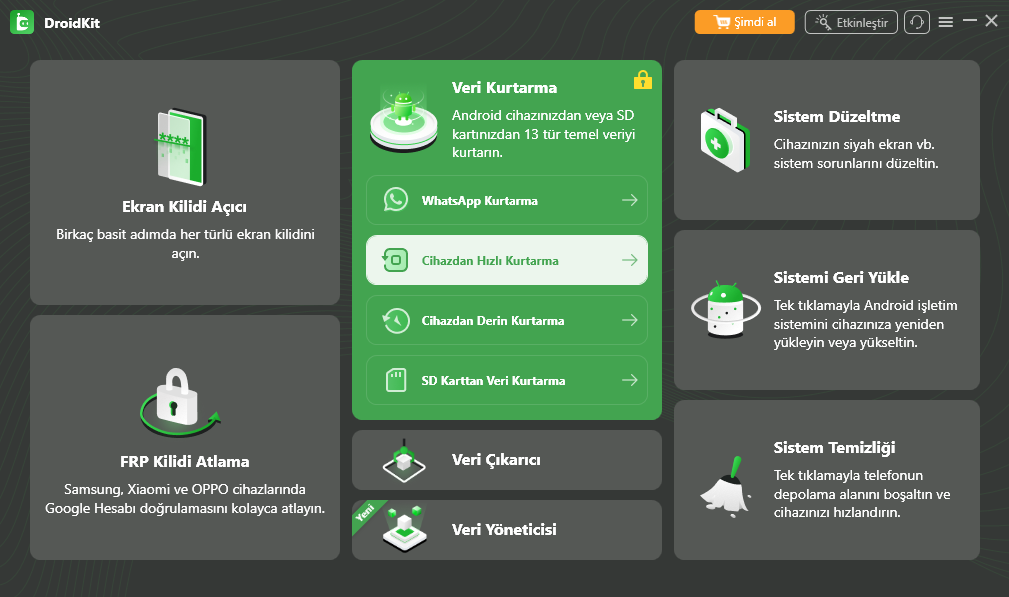Image resolution: width=1009 pixels, height=597 pixels.
Task: Open the Veri Çıkarıcı panel
Action: pyautogui.click(x=506, y=460)
